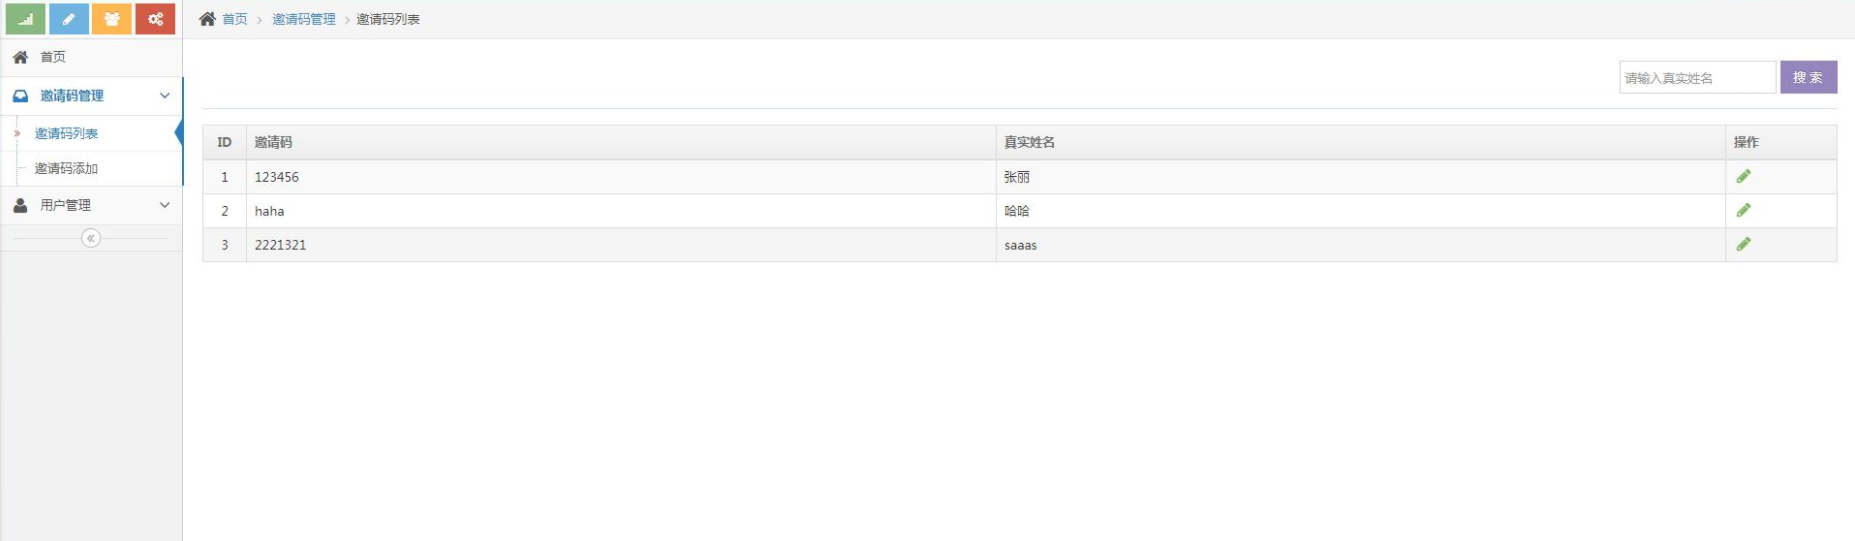This screenshot has height=541, width=1855.
Task: Click the 真实姓名 column header
Action: (x=1029, y=142)
